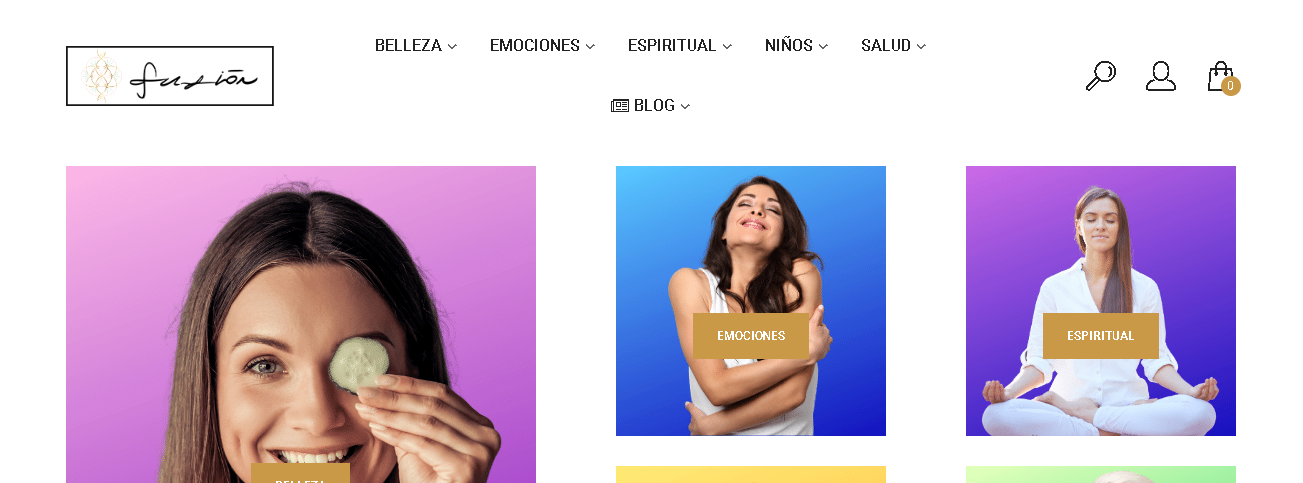The height and width of the screenshot is (483, 1303).
Task: Open the SALUD menu item
Action: (x=886, y=46)
